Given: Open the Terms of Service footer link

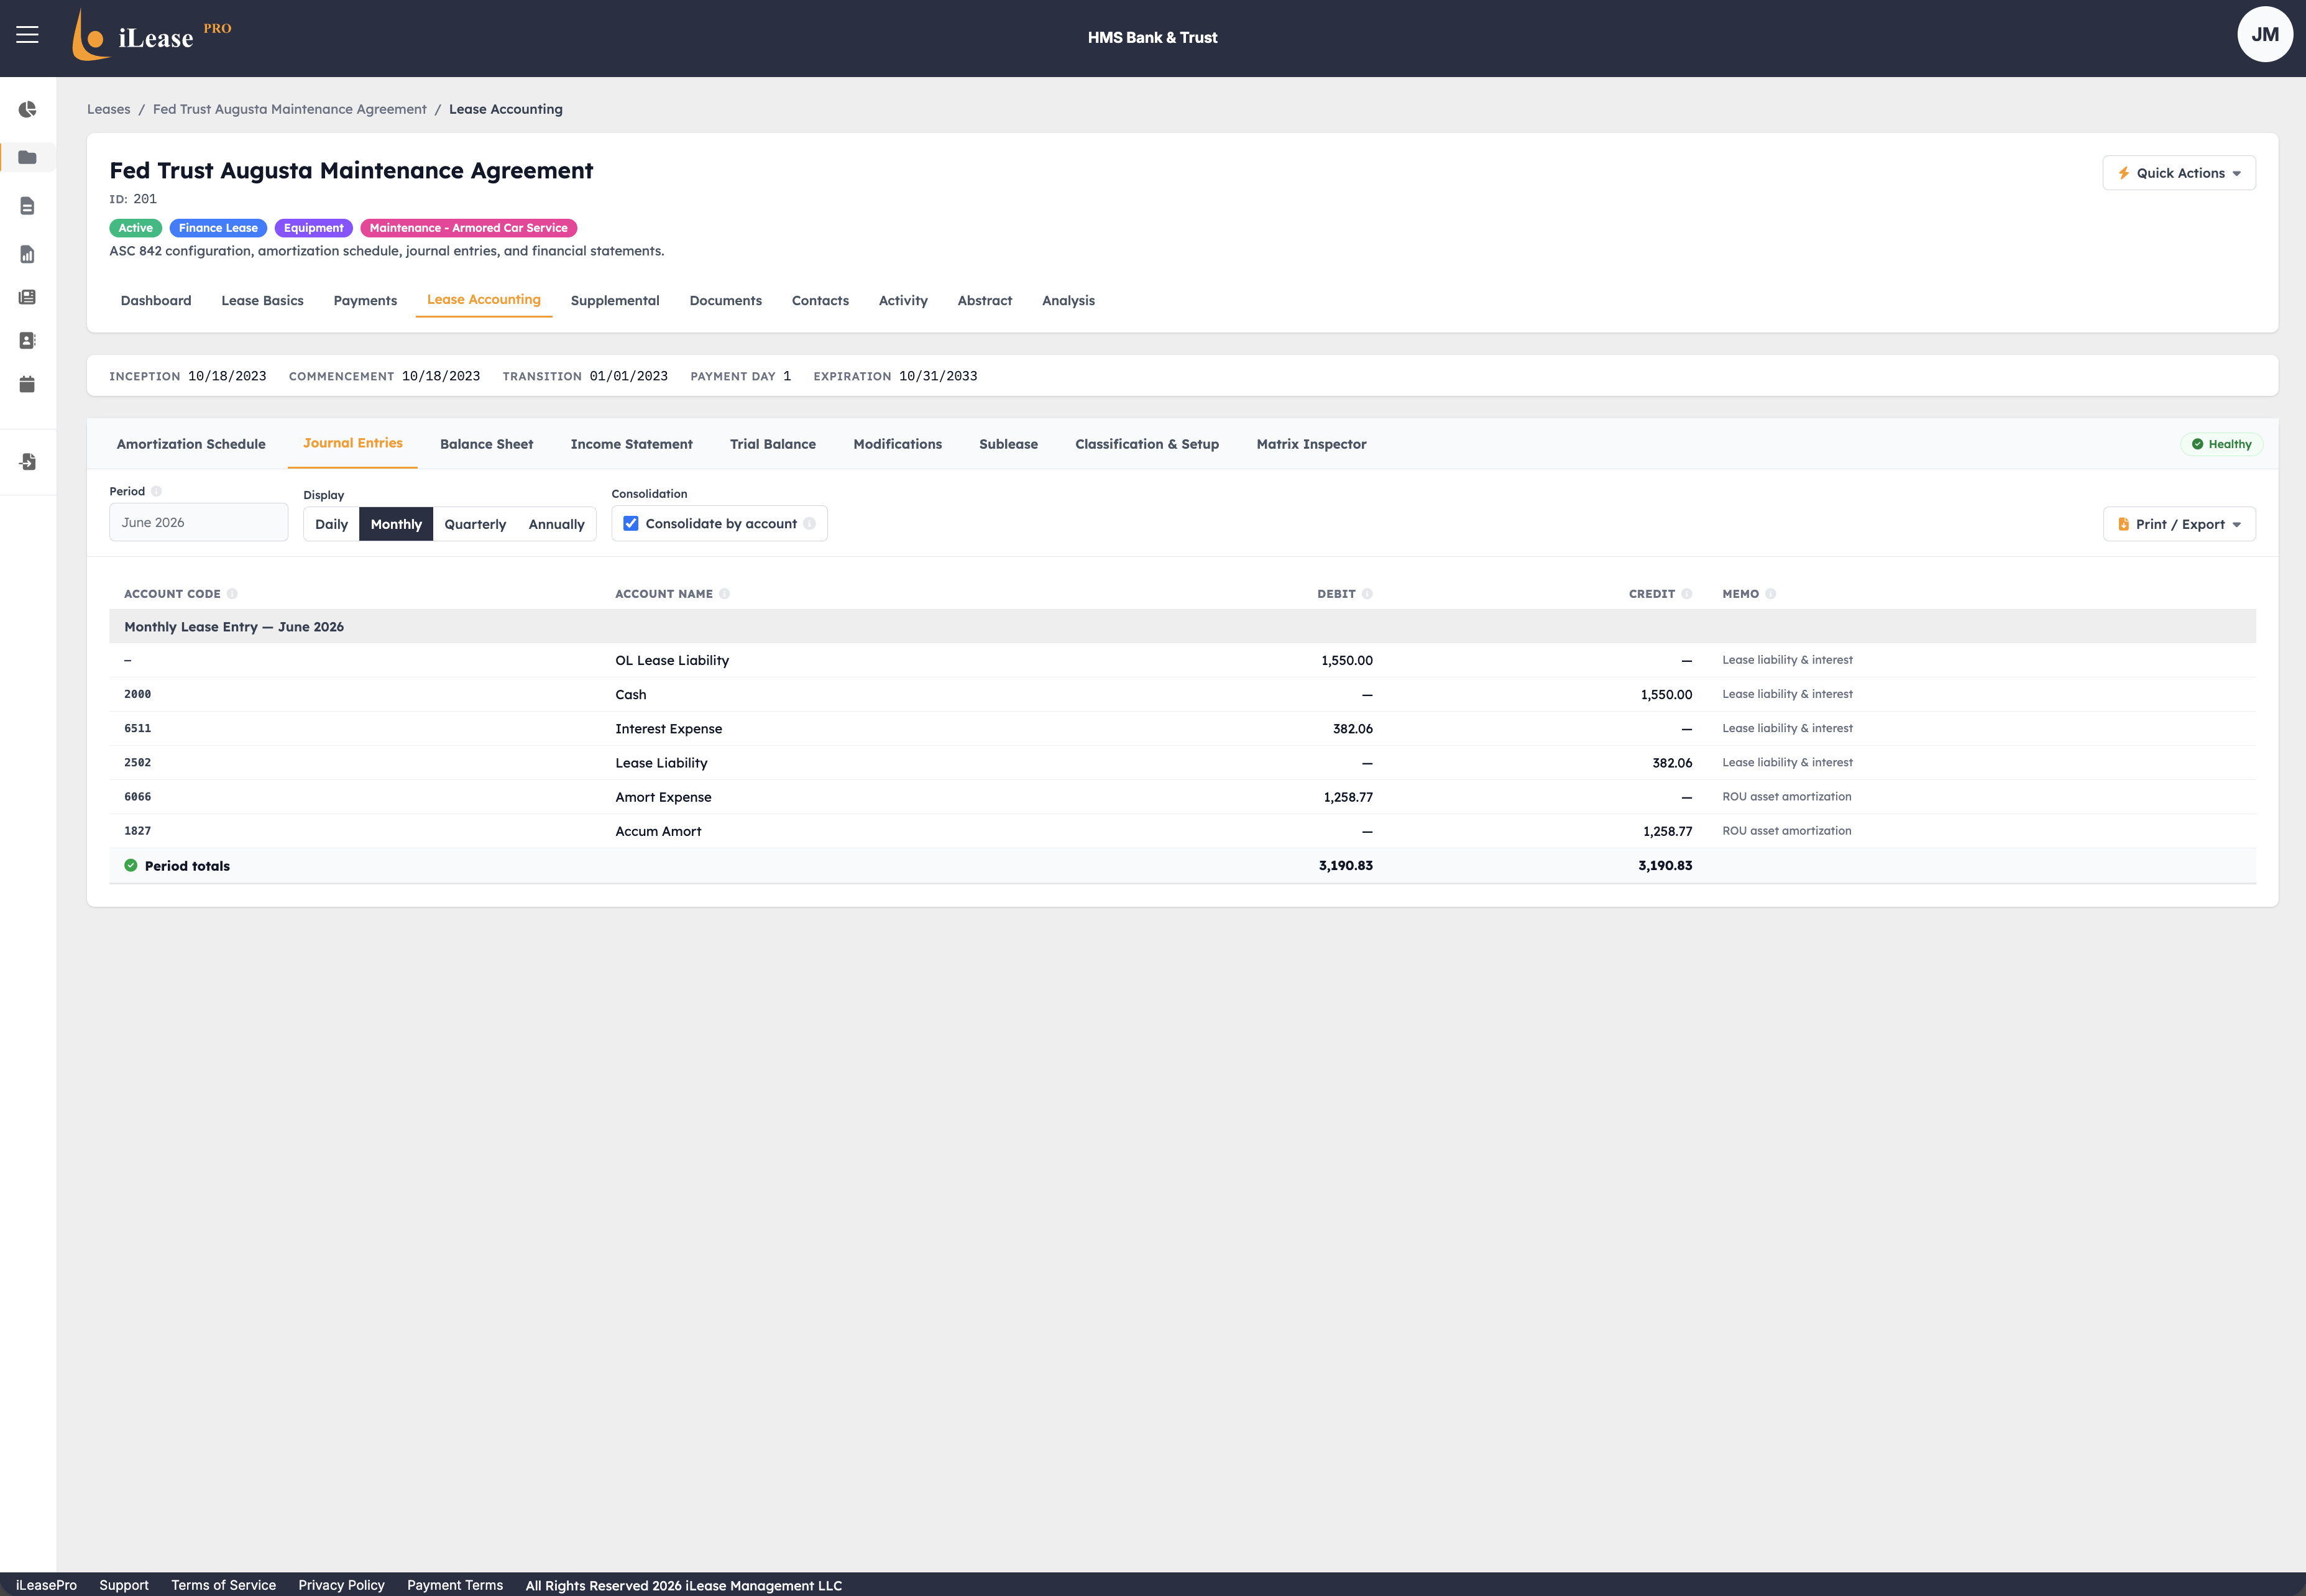Looking at the screenshot, I should click(223, 1585).
